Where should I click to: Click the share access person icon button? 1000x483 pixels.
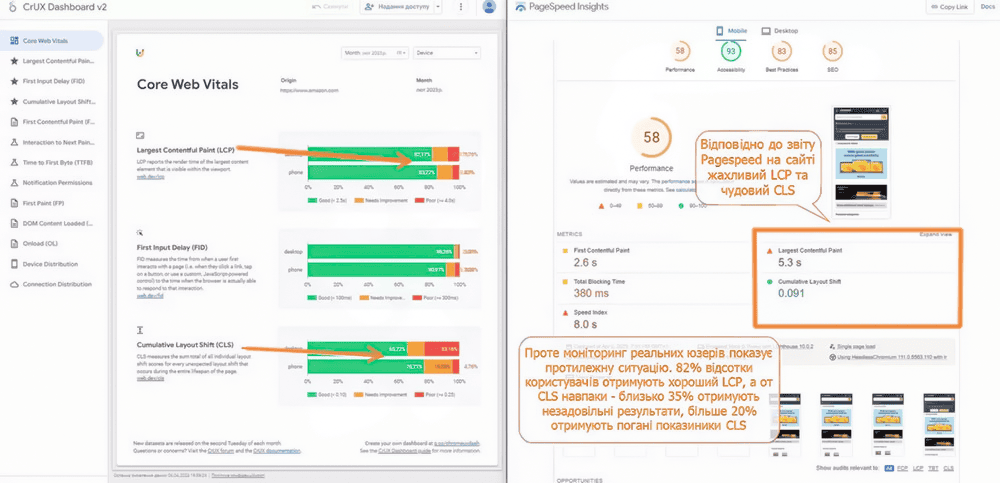[396, 7]
